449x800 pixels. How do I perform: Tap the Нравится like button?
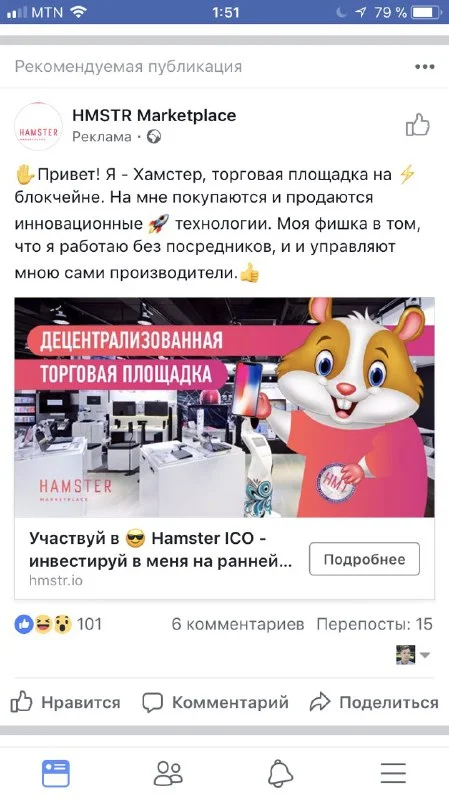coord(65,703)
